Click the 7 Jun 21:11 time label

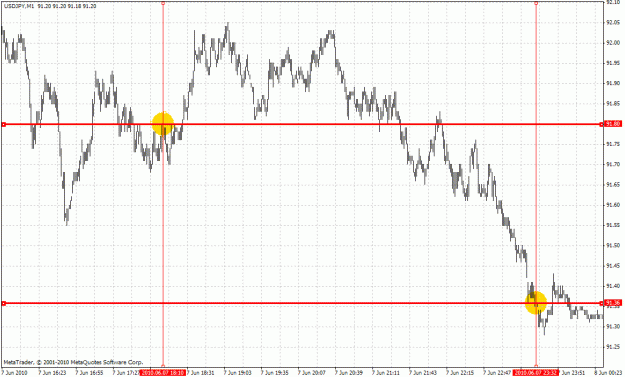tap(386, 373)
